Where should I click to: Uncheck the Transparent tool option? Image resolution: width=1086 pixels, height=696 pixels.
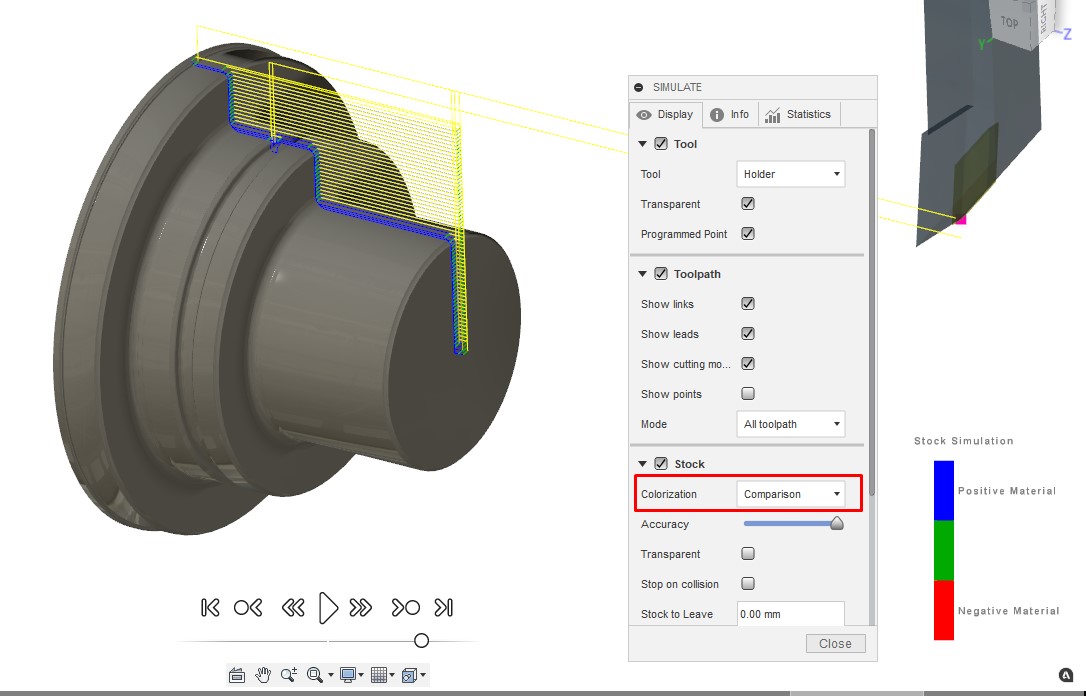point(747,203)
